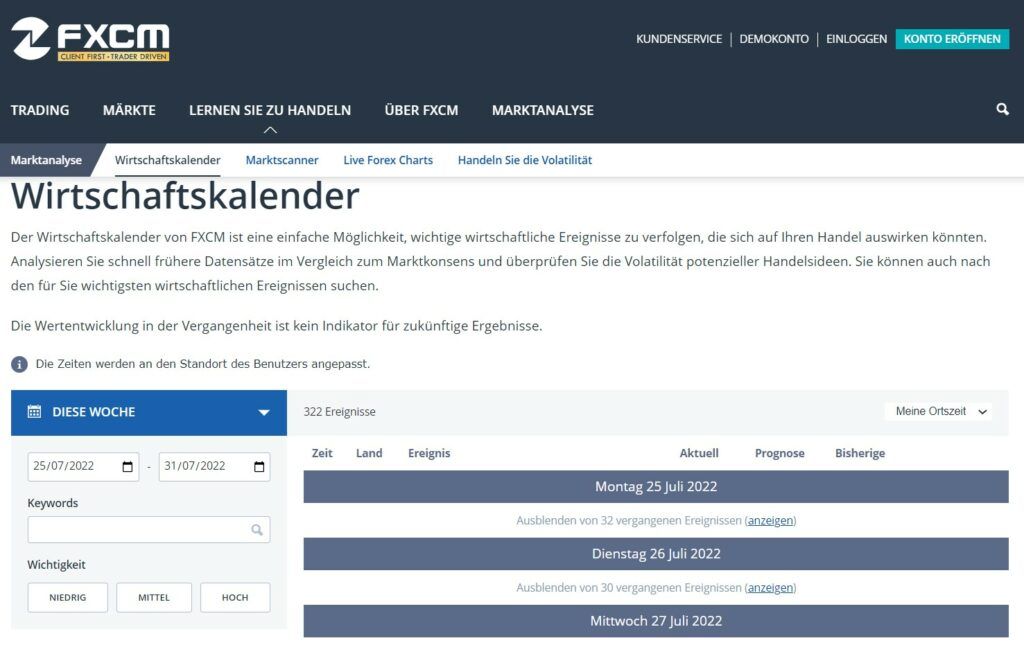Open the site search magnifier icon
Image resolution: width=1024 pixels, height=645 pixels.
(1002, 109)
